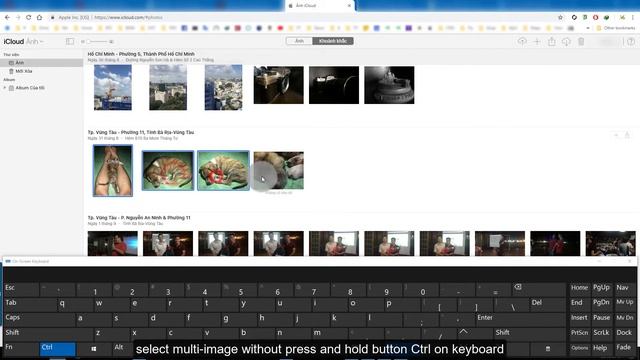The height and width of the screenshot is (360, 640).
Task: Go to the browser home page
Action: pyautogui.click(x=39, y=18)
